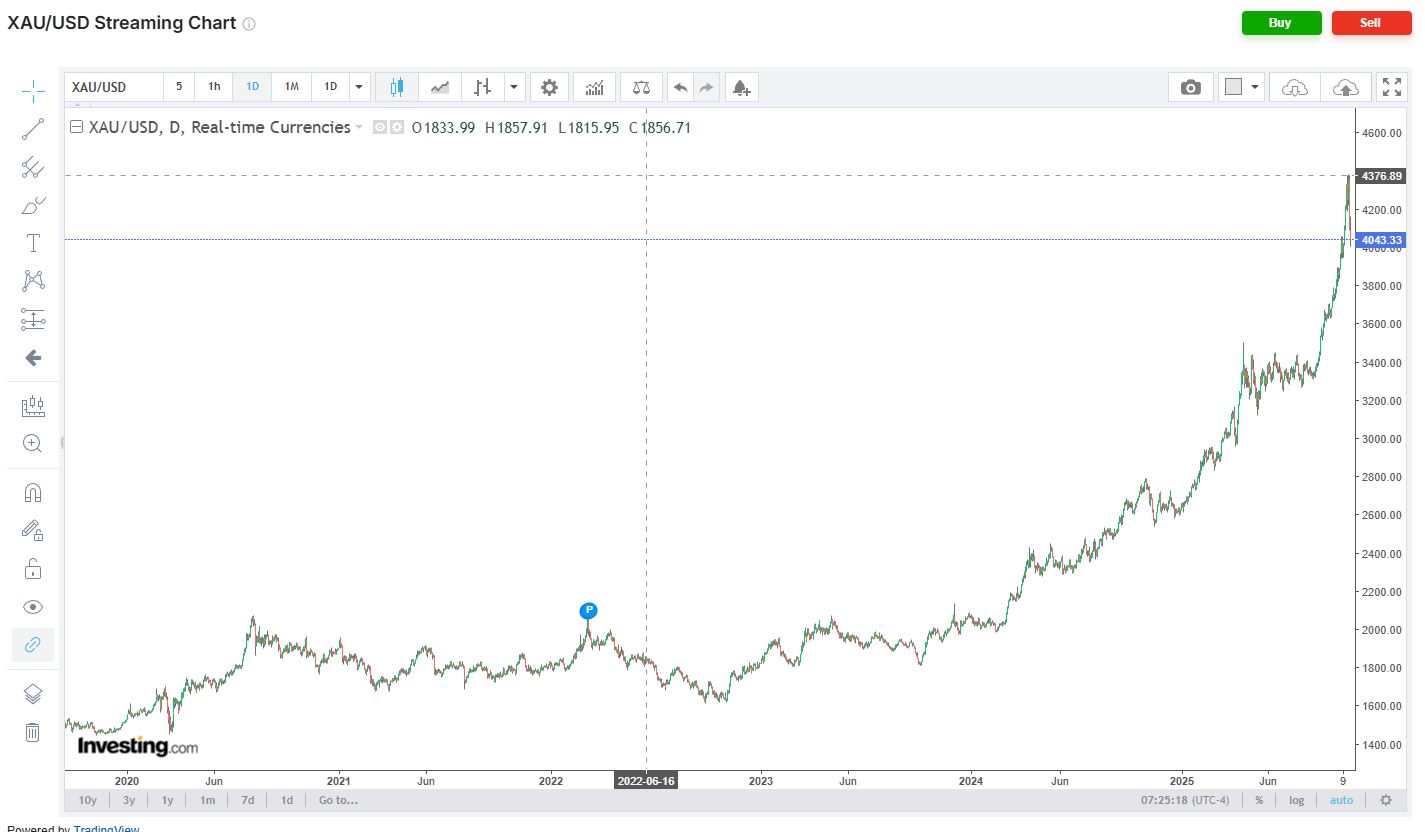
Task: Load a saved chart layout from cloud
Action: 1295,87
